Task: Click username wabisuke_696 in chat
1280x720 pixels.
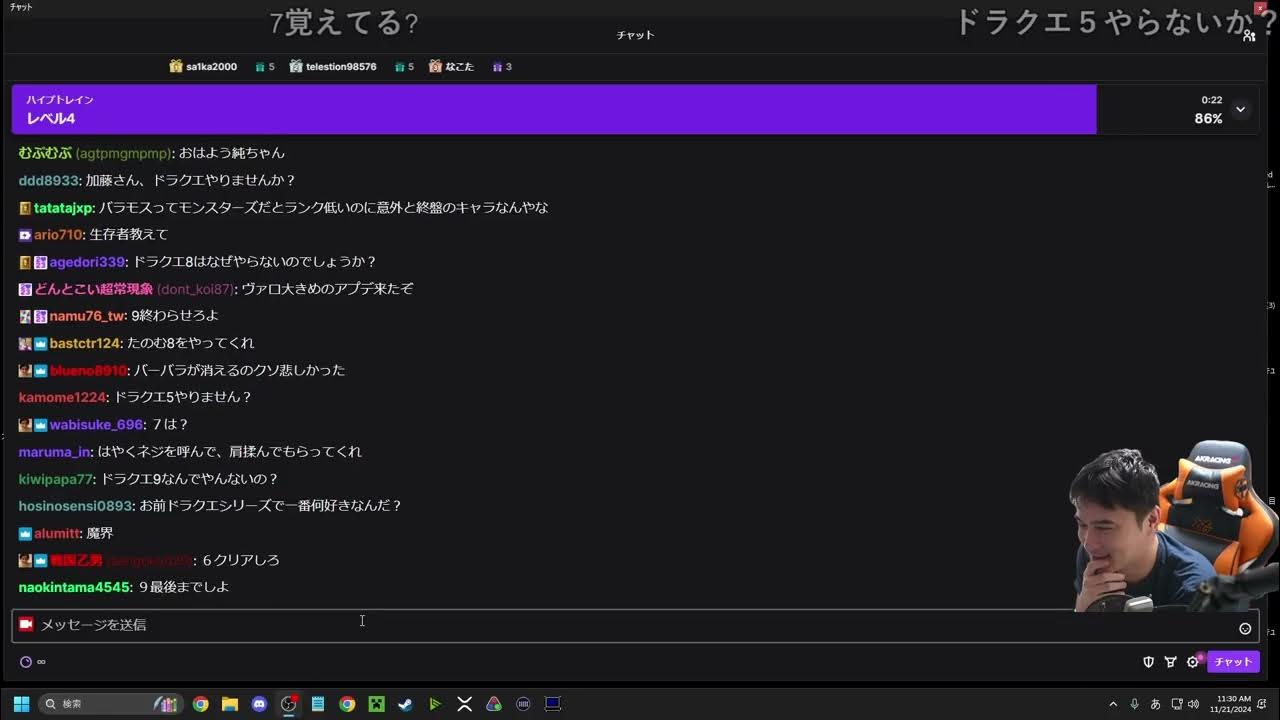Action: click(96, 425)
